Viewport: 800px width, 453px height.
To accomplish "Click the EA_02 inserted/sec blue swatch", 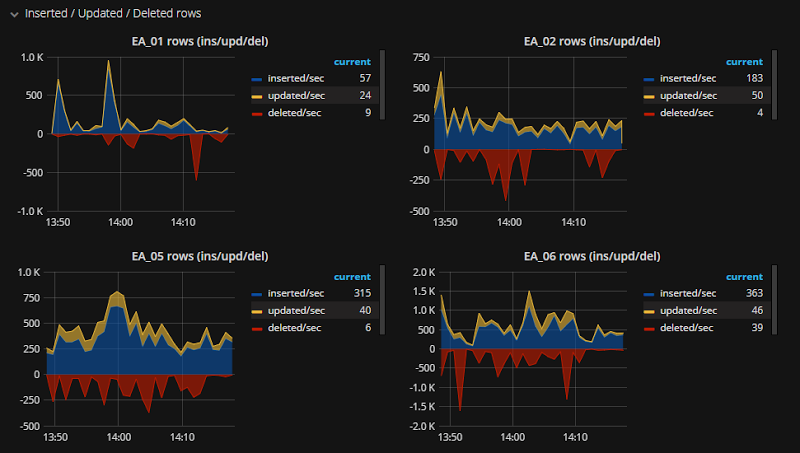I will pyautogui.click(x=649, y=79).
